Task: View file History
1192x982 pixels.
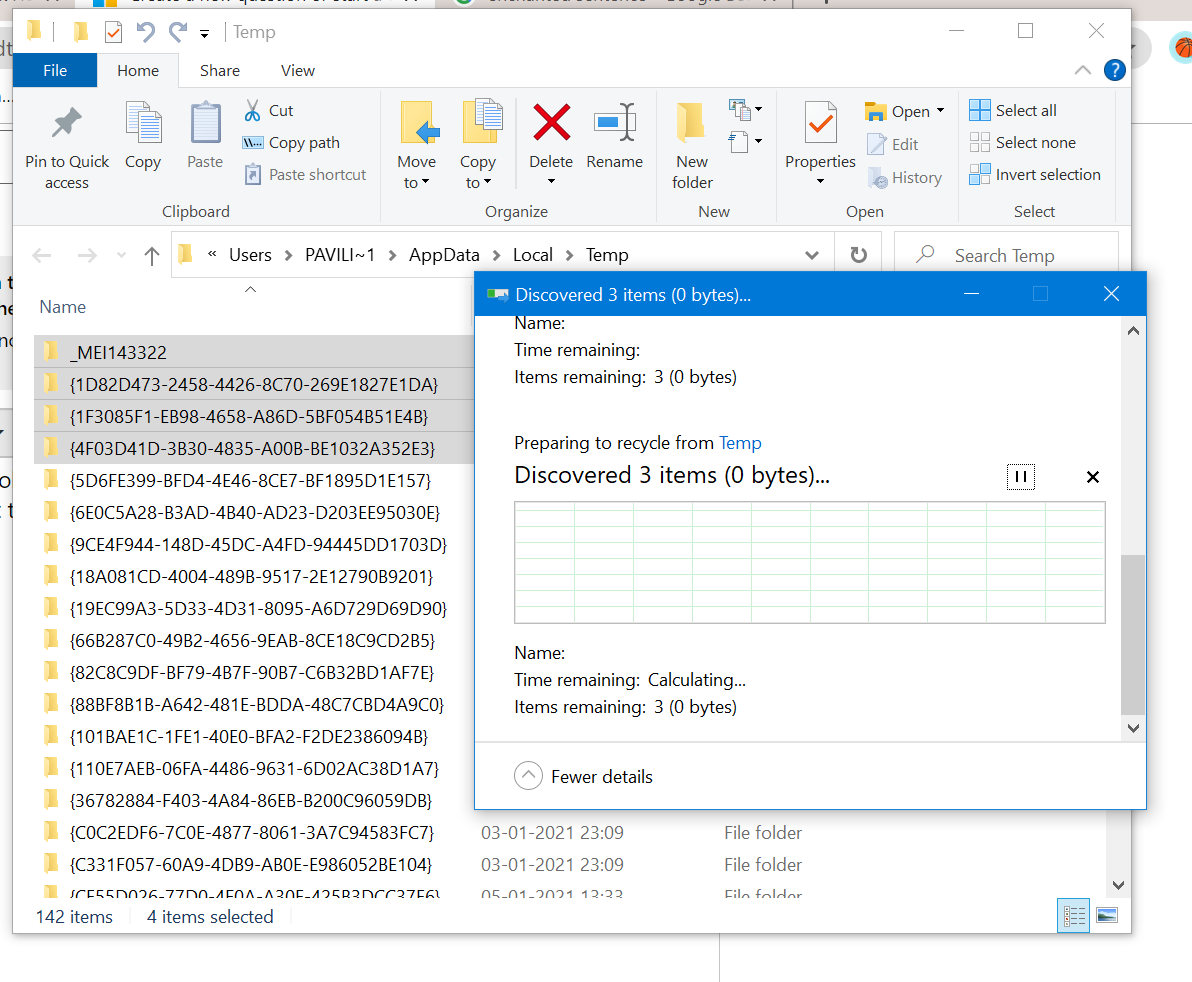Action: (905, 178)
